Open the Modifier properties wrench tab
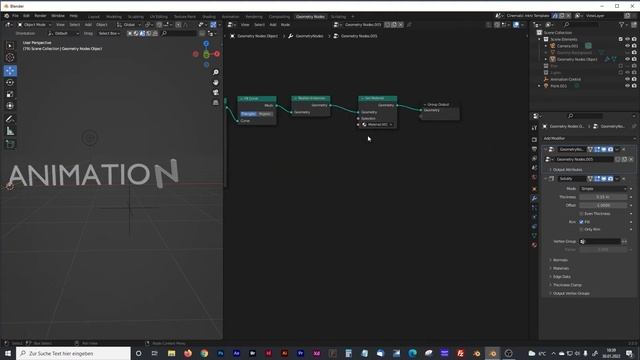 534,198
